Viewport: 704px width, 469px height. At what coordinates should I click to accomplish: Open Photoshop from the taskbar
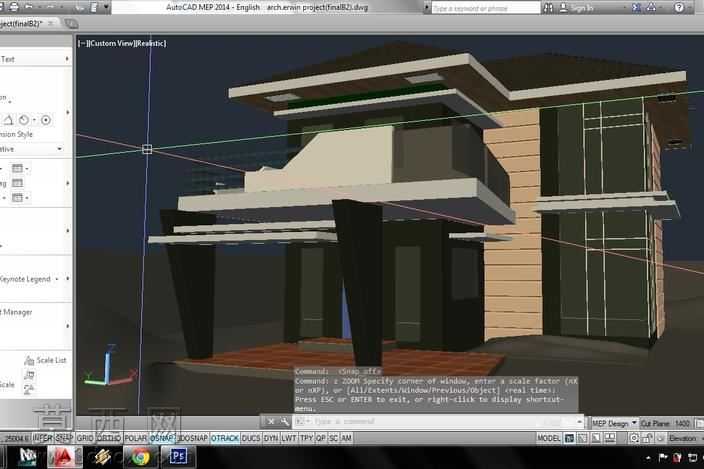point(178,457)
